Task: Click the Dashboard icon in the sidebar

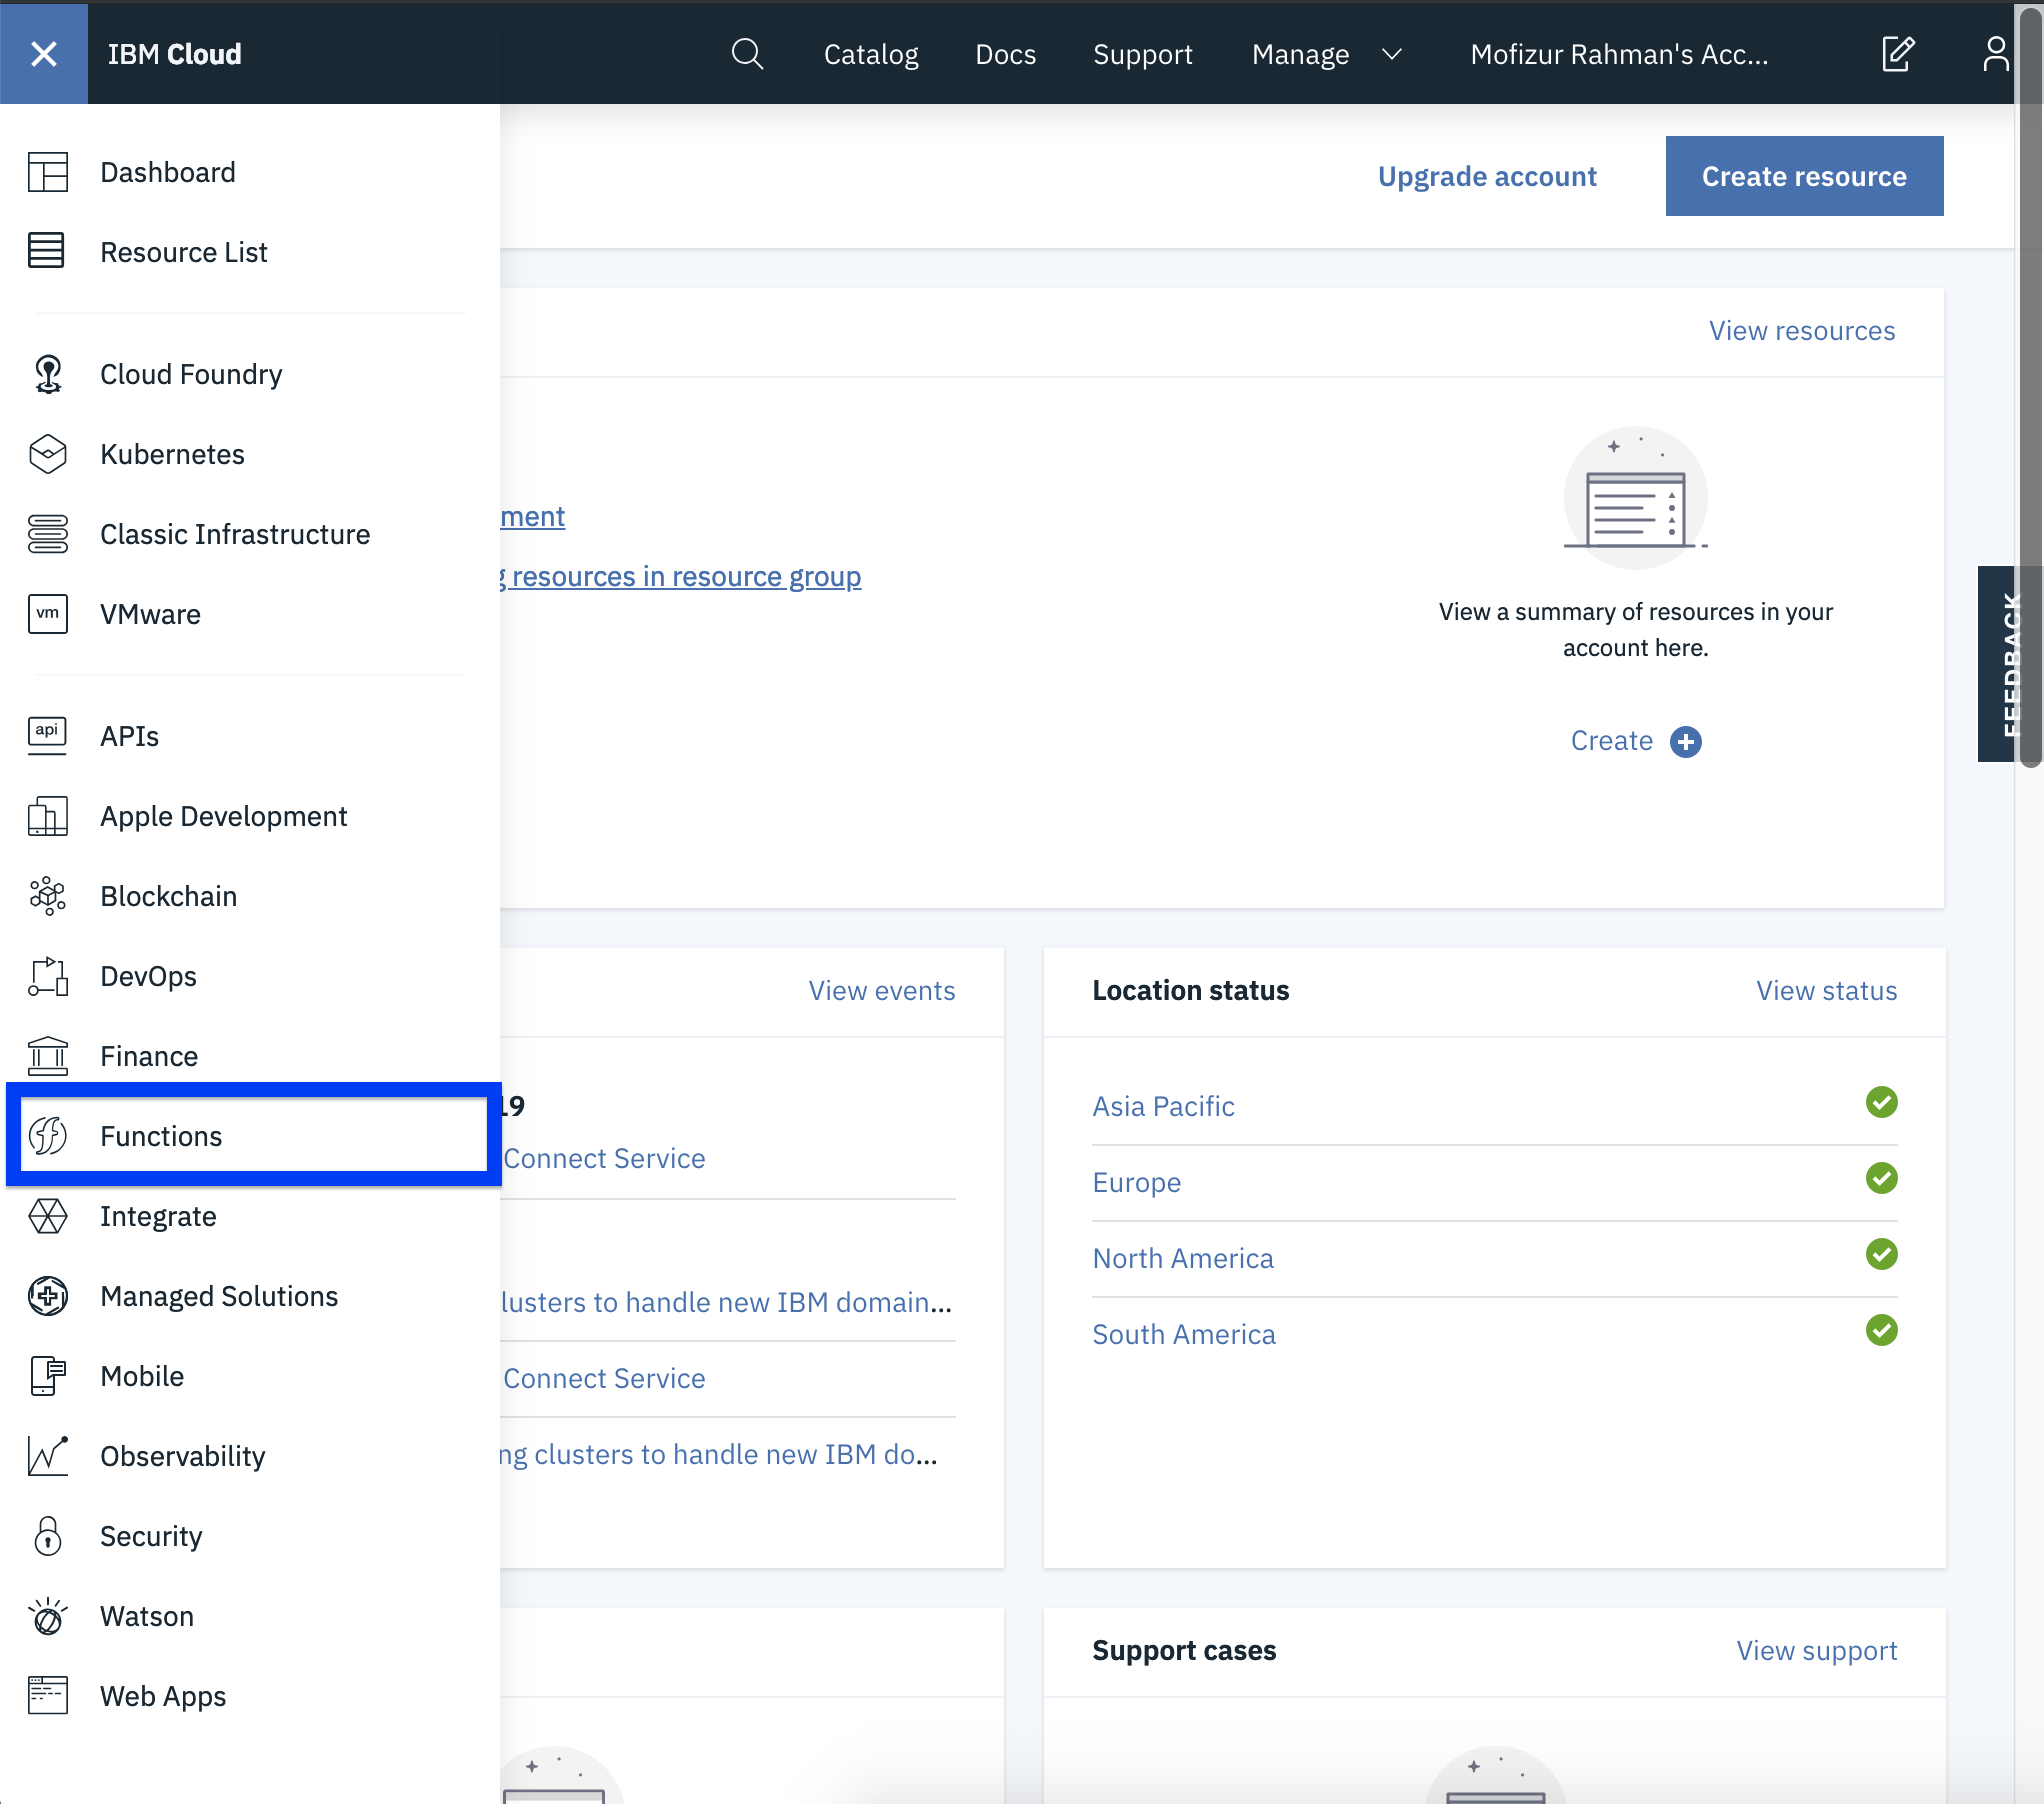Action: [48, 172]
